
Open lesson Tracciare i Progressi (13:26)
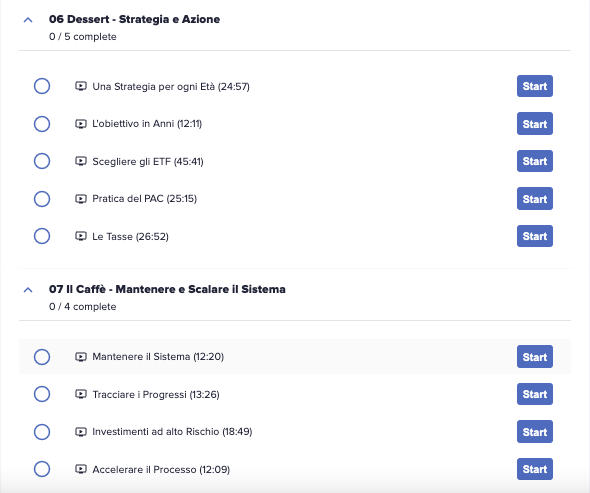(x=156, y=394)
